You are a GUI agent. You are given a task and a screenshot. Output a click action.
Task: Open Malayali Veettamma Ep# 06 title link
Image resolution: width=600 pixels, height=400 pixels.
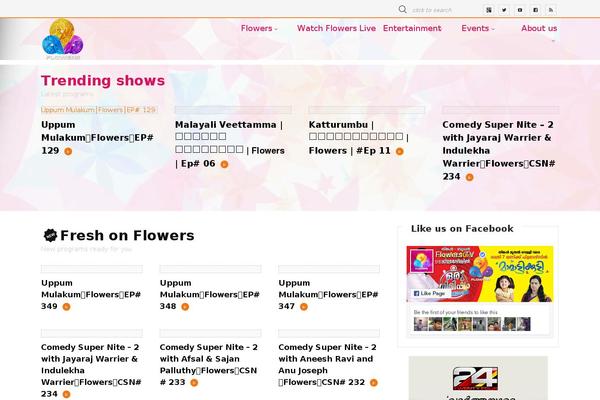pyautogui.click(x=230, y=144)
